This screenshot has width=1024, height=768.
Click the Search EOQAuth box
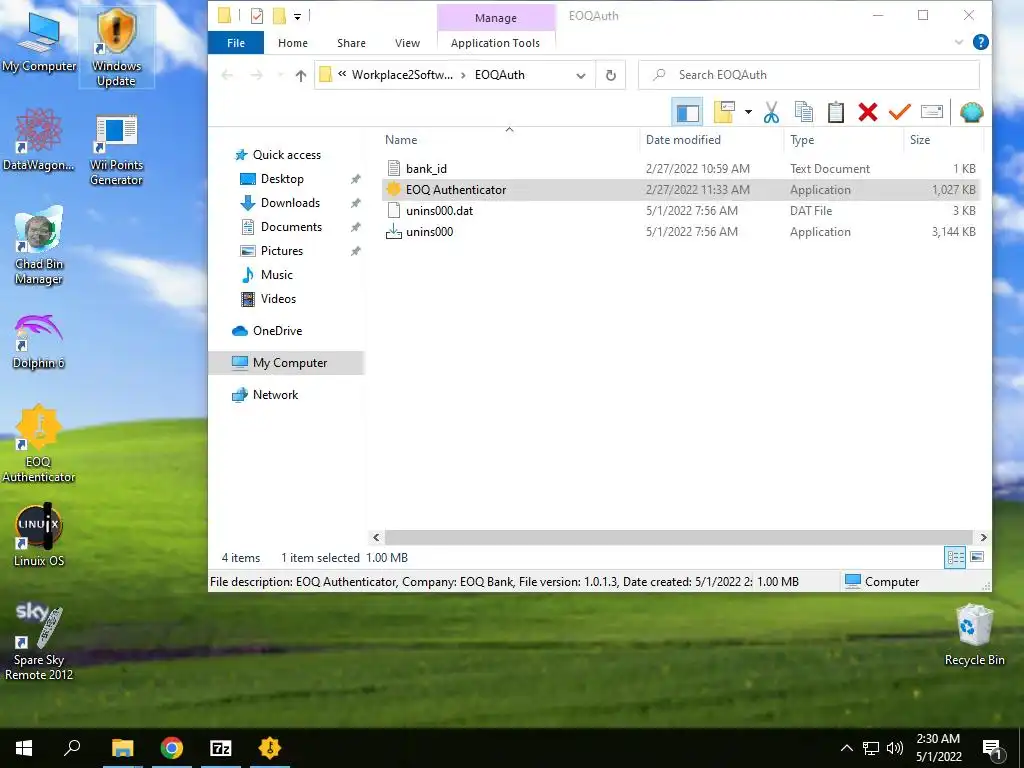[808, 75]
